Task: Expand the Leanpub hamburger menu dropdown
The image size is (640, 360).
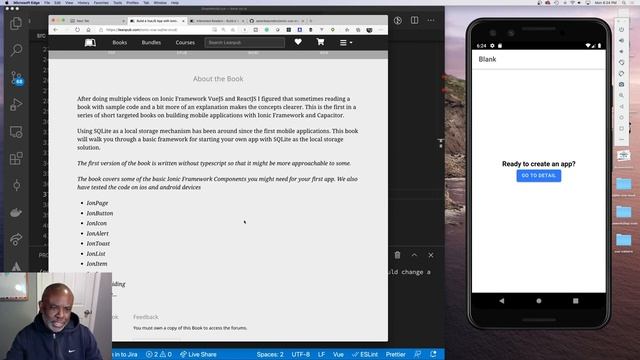Action: [x=346, y=42]
